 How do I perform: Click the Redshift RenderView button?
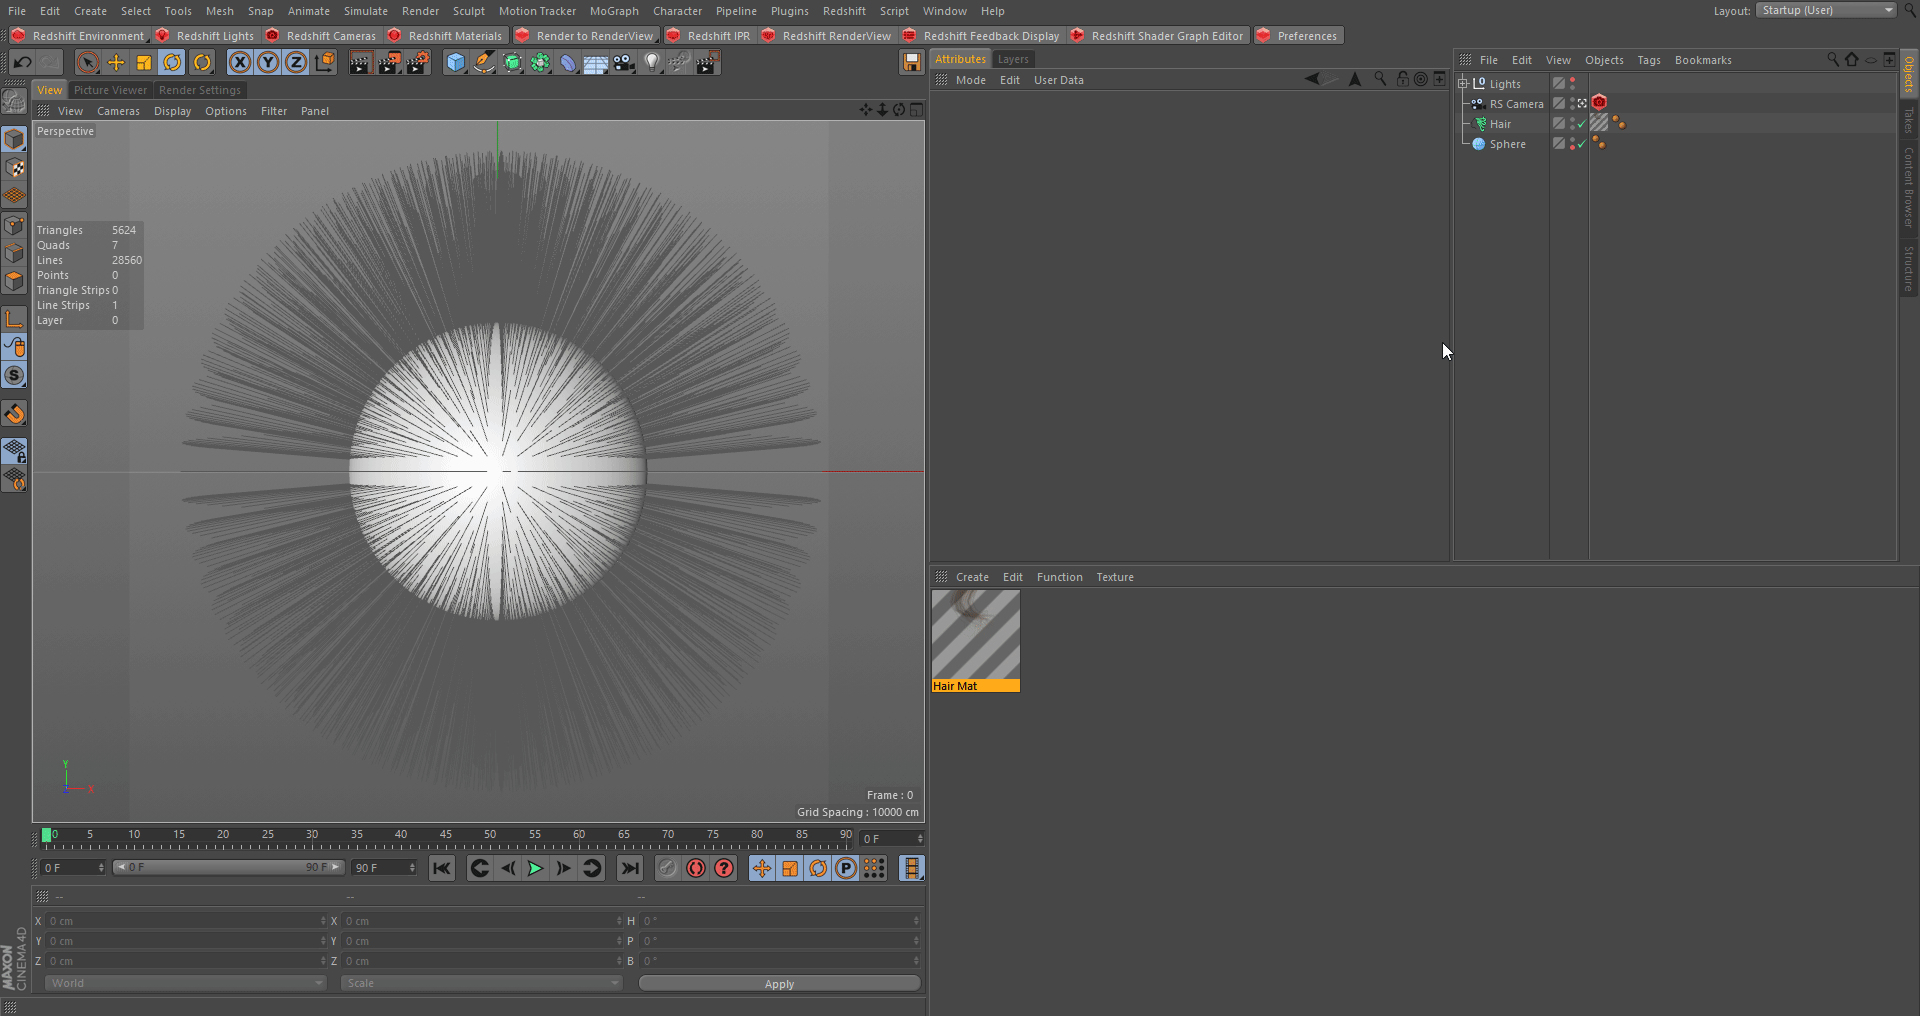[836, 36]
